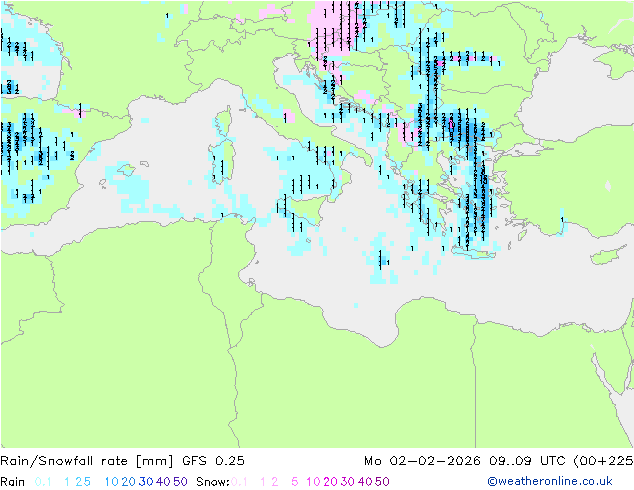The height and width of the screenshot is (490, 634).
Task: Click the "(00+225" forecast offset text
Action: [x=603, y=461]
